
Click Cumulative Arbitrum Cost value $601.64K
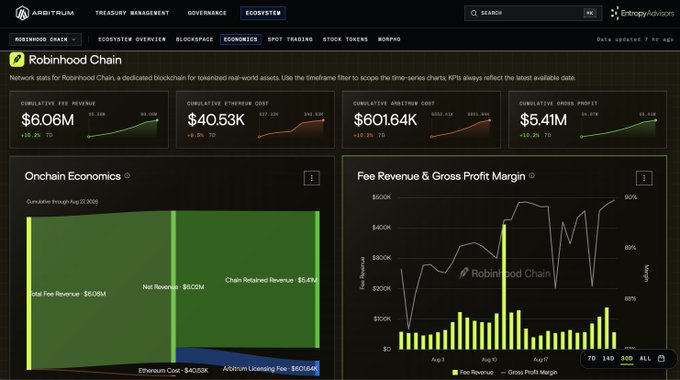tap(385, 120)
